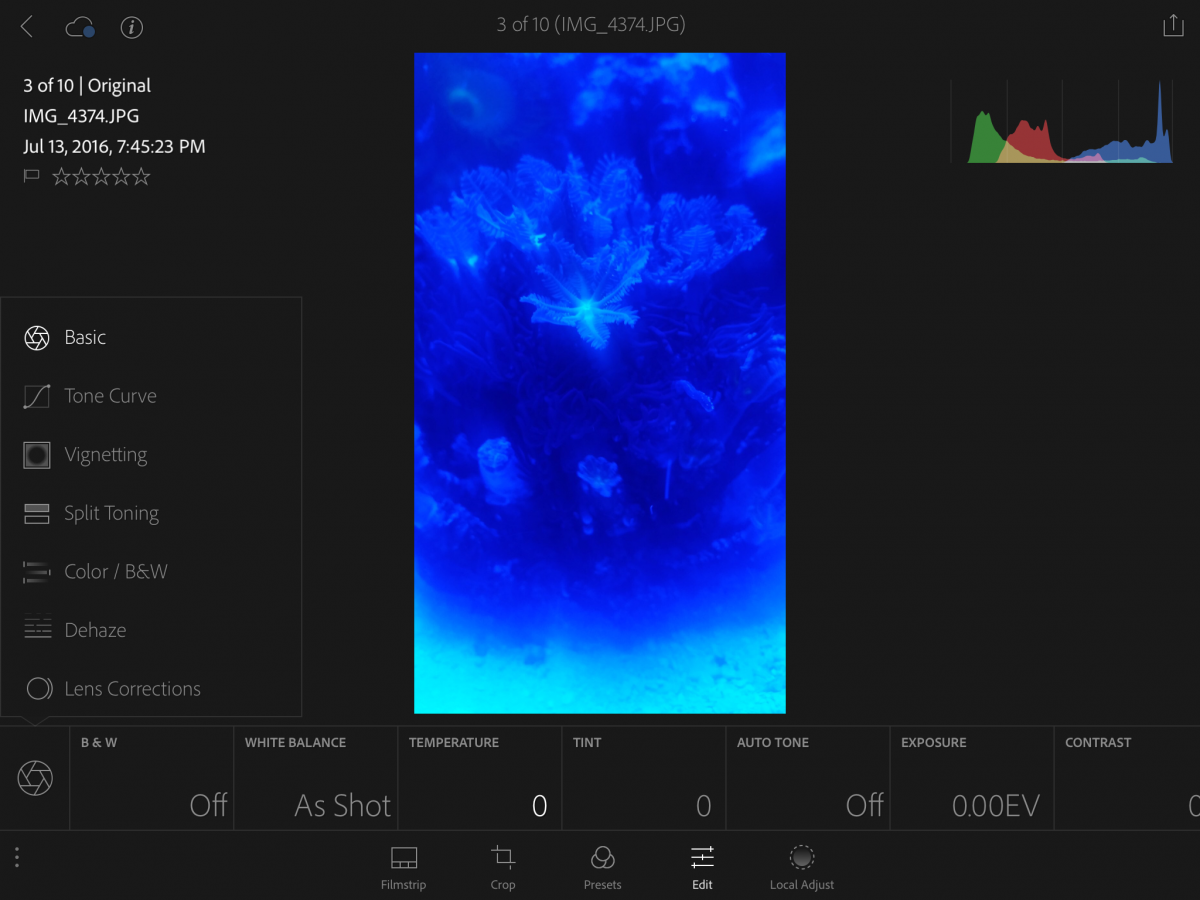
Task: Choose Basic menu label
Action: pyautogui.click(x=85, y=338)
